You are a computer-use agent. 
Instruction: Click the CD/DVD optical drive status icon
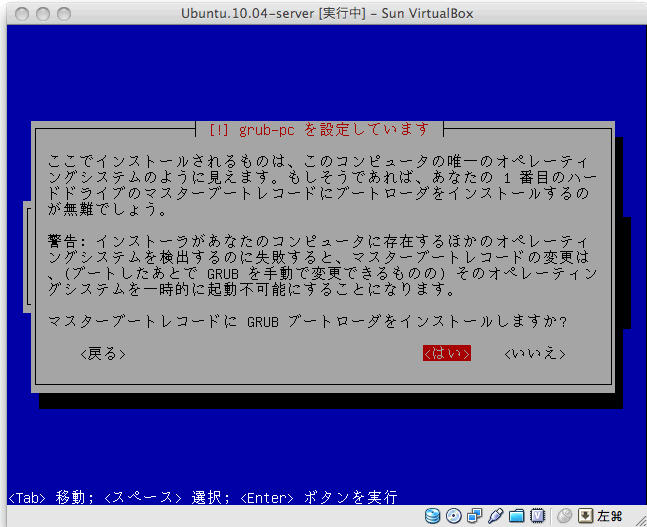pyautogui.click(x=454, y=516)
